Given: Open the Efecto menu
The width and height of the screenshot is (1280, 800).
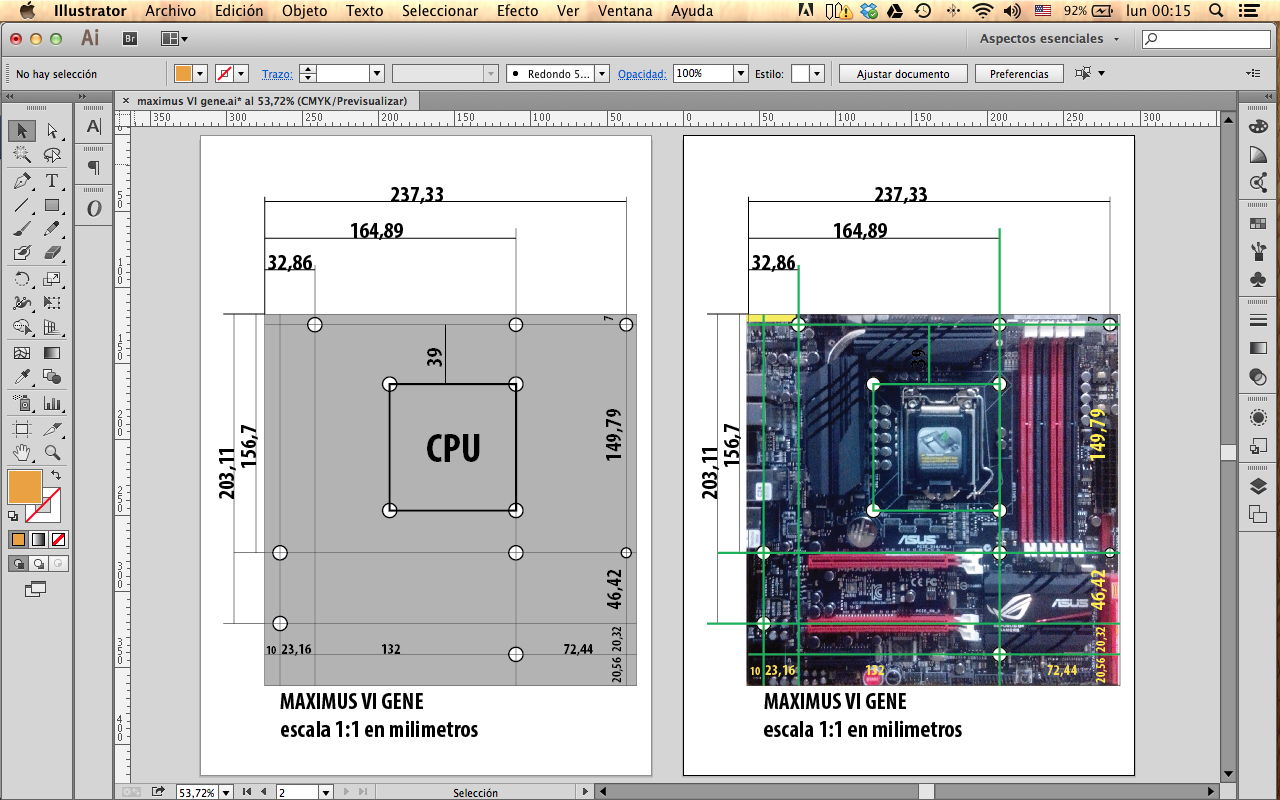Looking at the screenshot, I should pyautogui.click(x=518, y=11).
